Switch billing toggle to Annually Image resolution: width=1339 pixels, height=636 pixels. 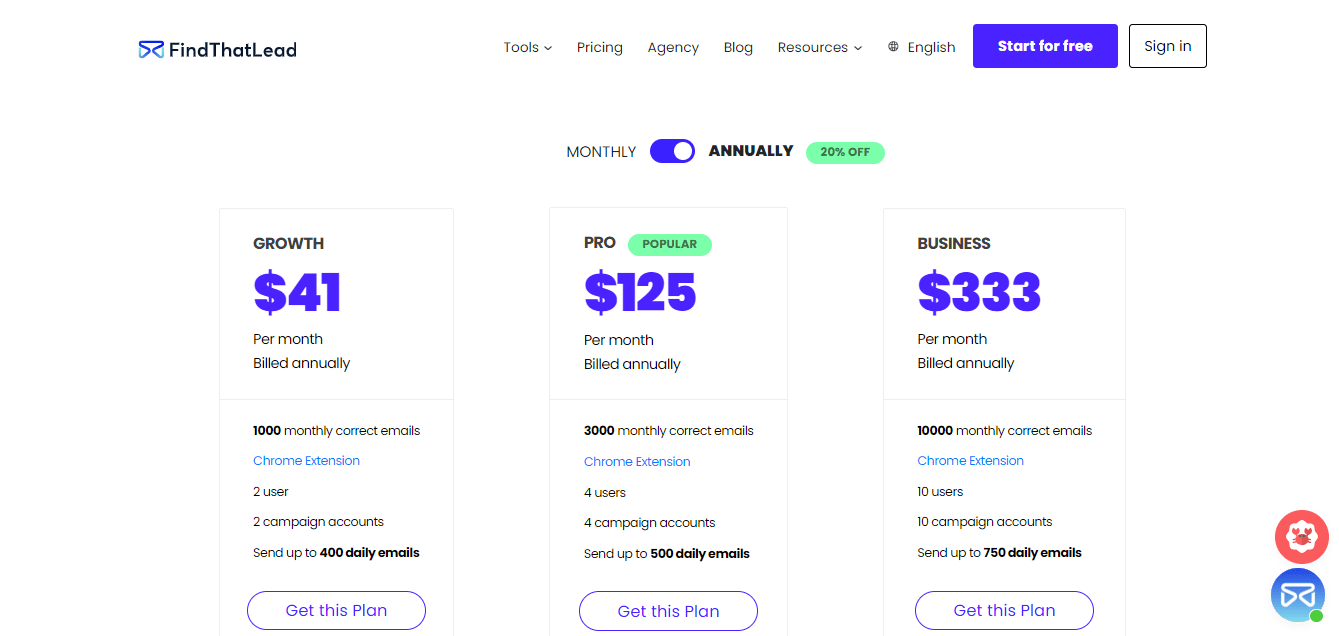coord(672,150)
